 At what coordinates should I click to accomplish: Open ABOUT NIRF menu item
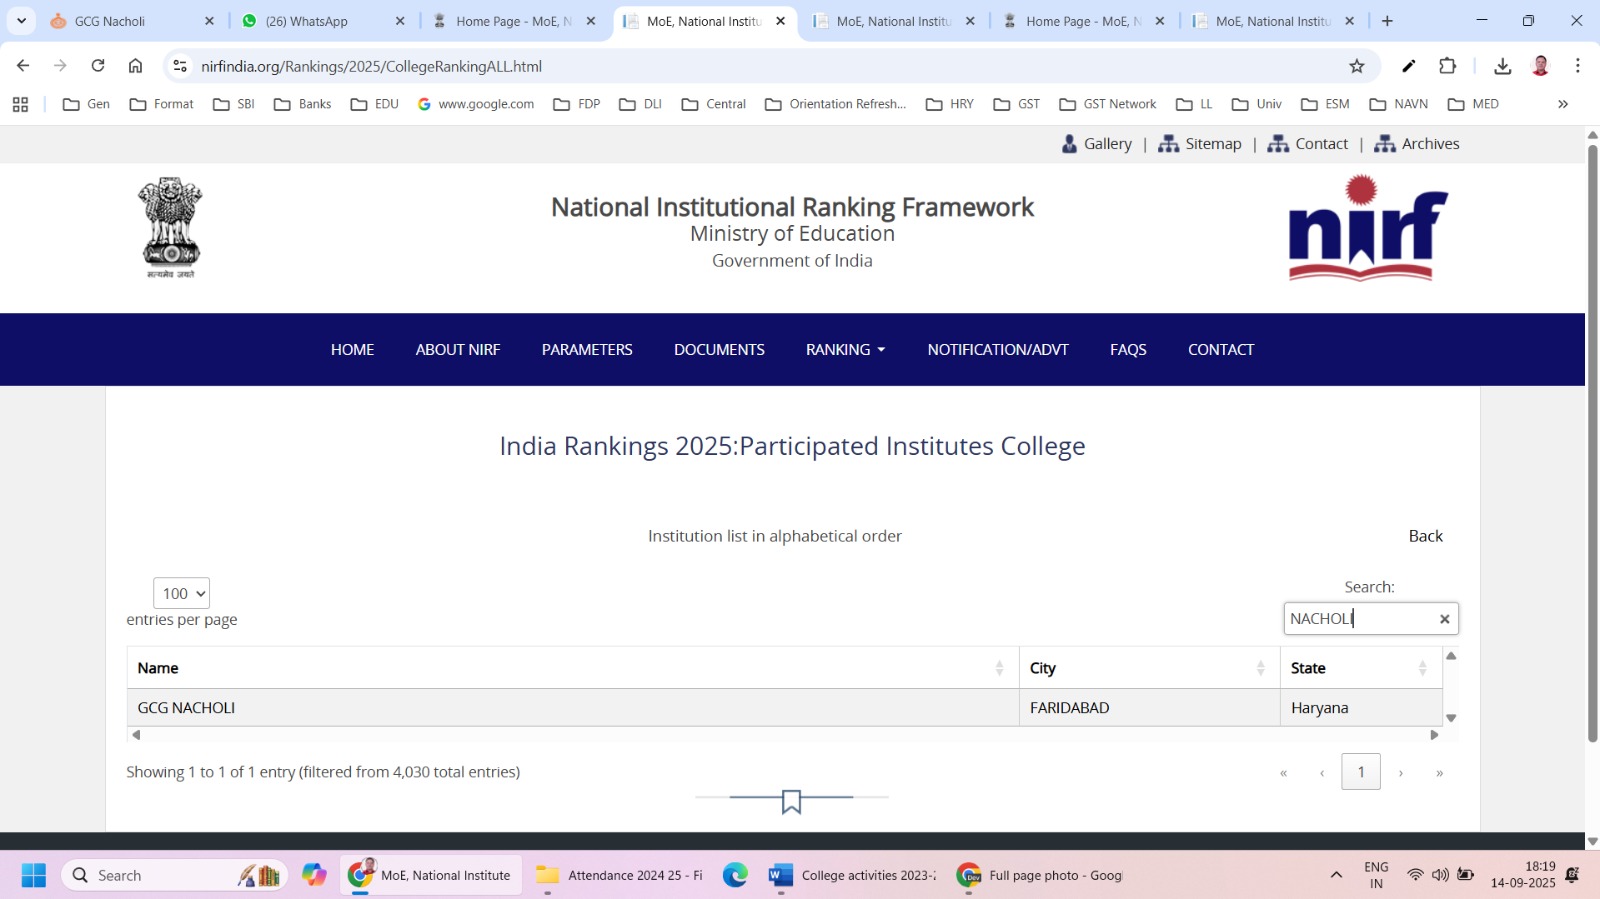pyautogui.click(x=458, y=349)
